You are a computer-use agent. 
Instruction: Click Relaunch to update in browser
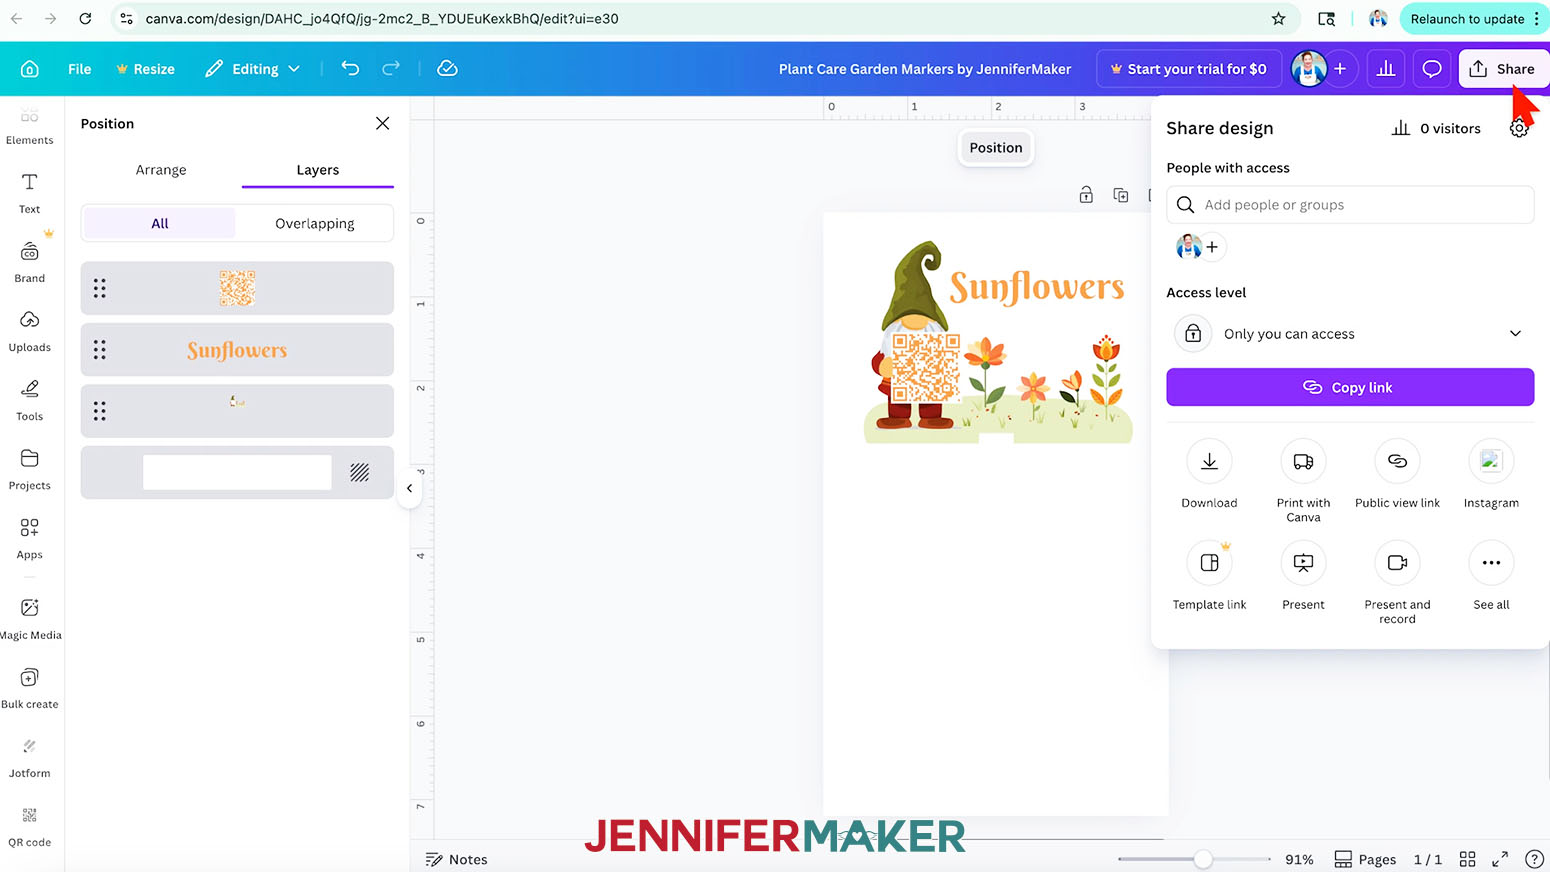click(1467, 19)
